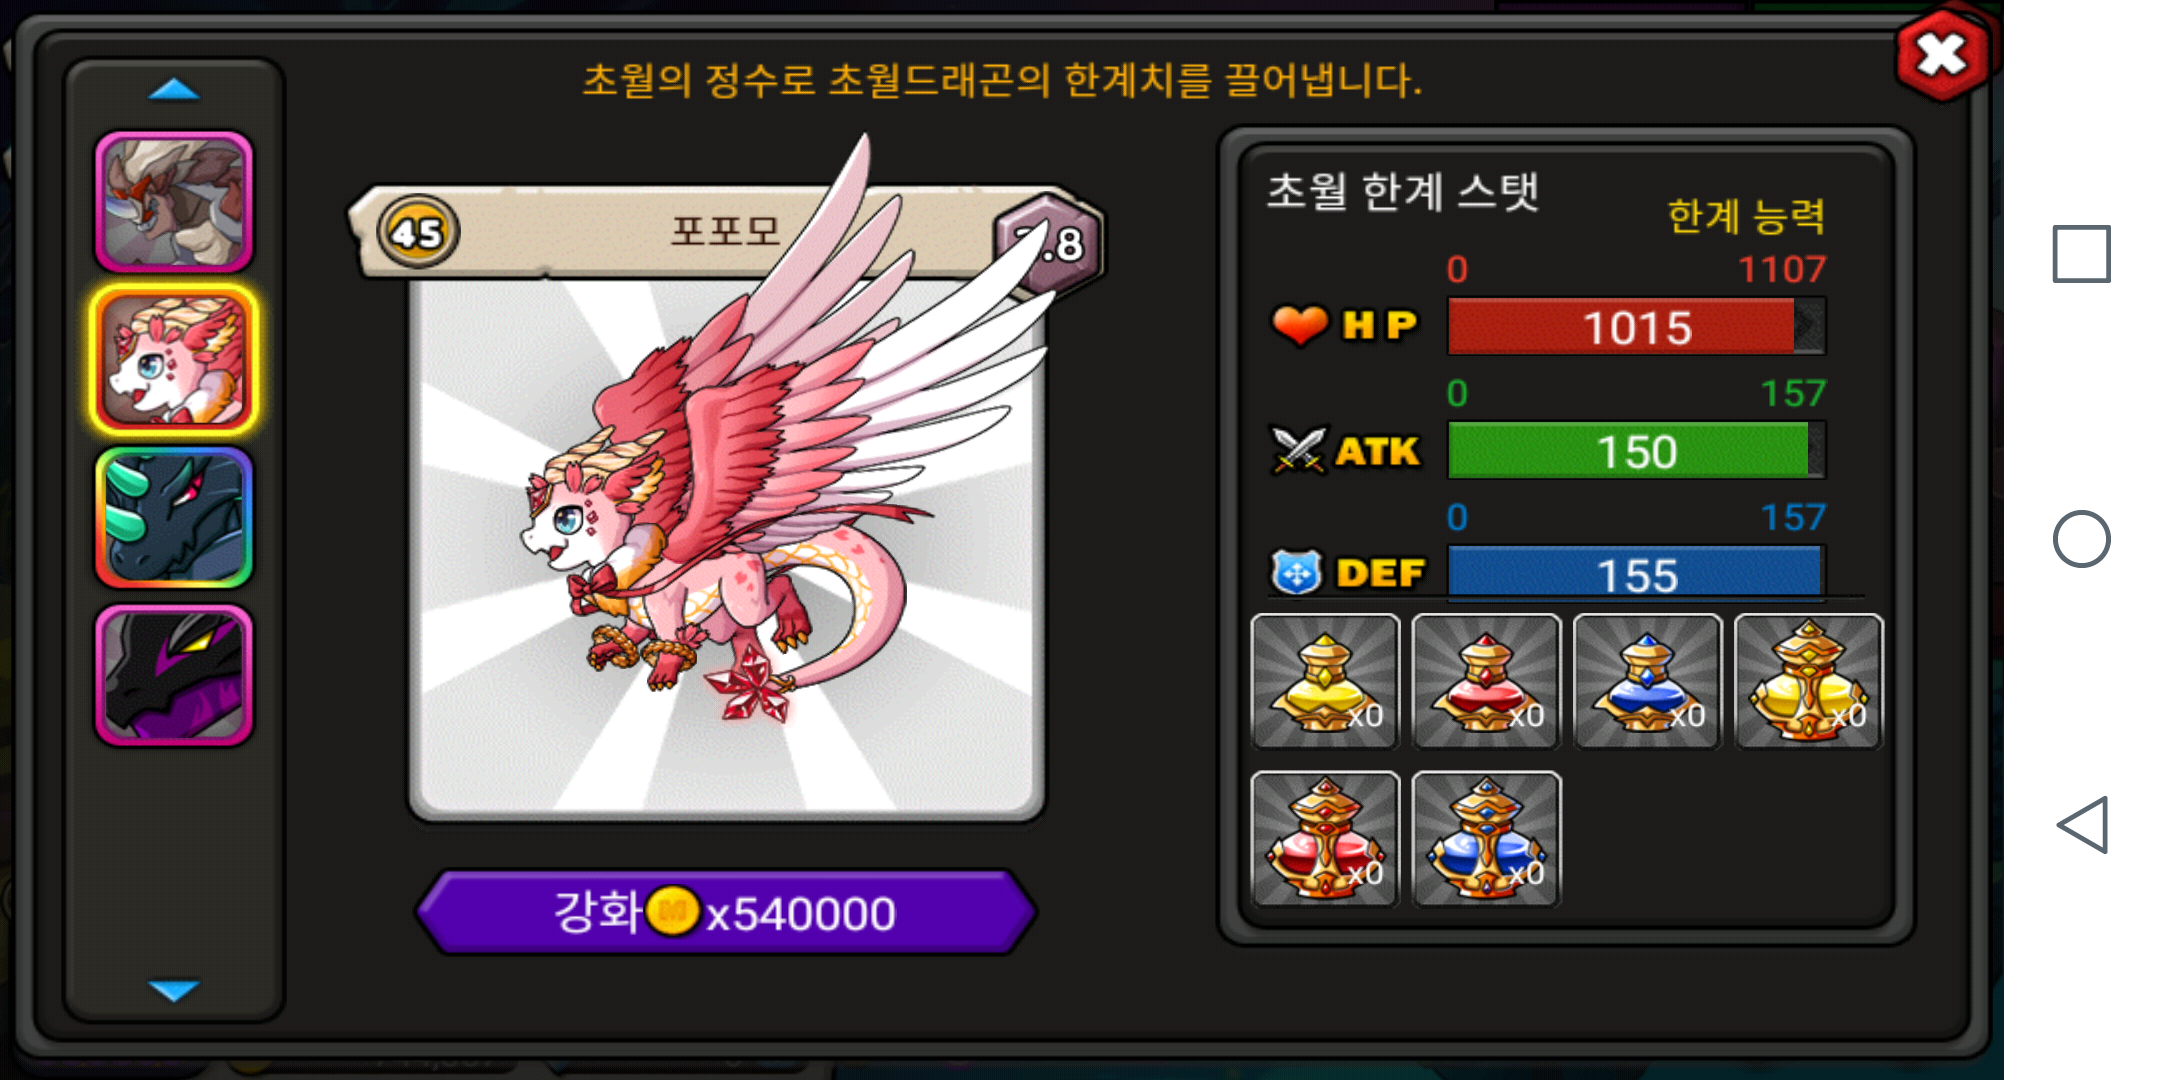This screenshot has height=1080, width=2160.
Task: Select the small blue essence potion
Action: (x=1647, y=681)
